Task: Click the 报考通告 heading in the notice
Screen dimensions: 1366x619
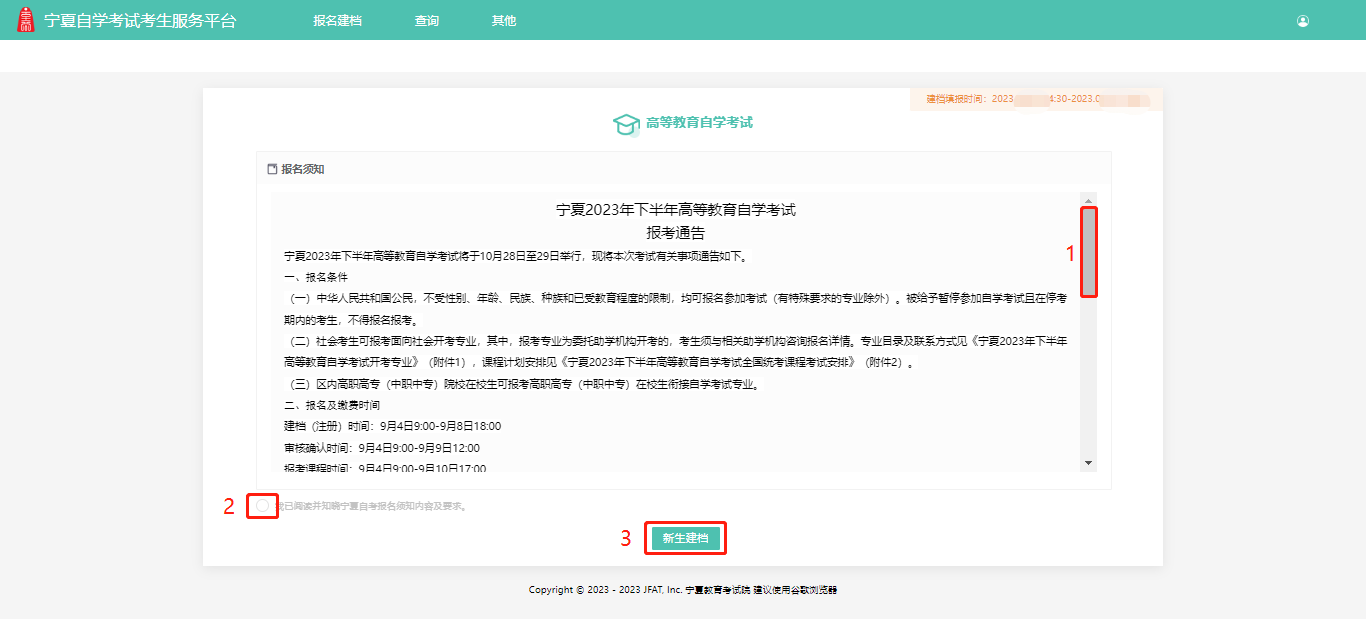Action: [674, 231]
